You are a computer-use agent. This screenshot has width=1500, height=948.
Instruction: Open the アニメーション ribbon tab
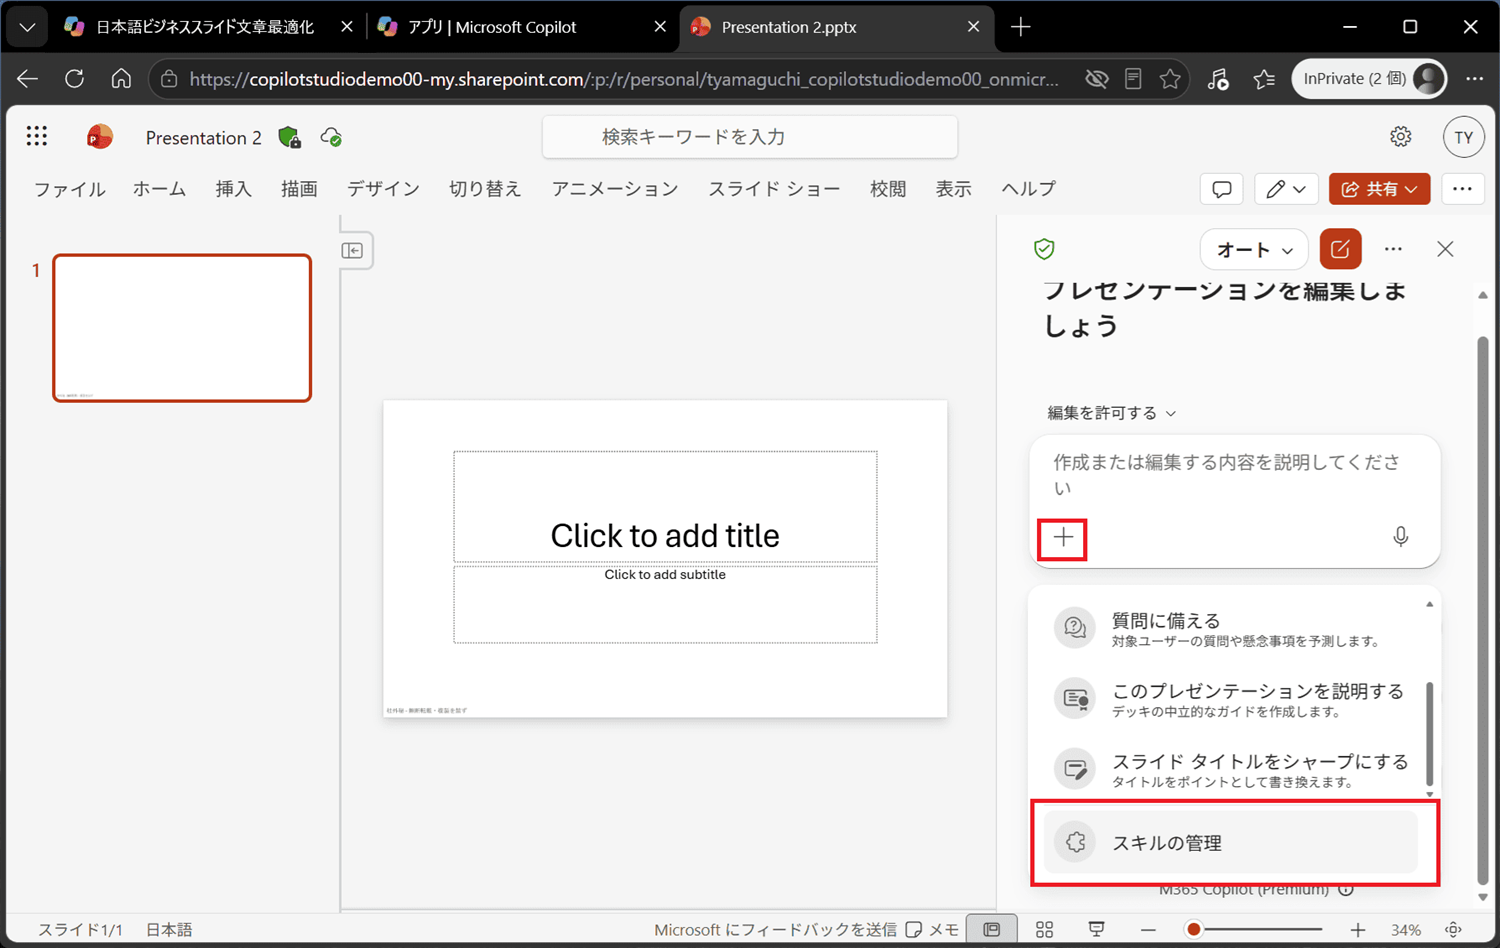615,189
